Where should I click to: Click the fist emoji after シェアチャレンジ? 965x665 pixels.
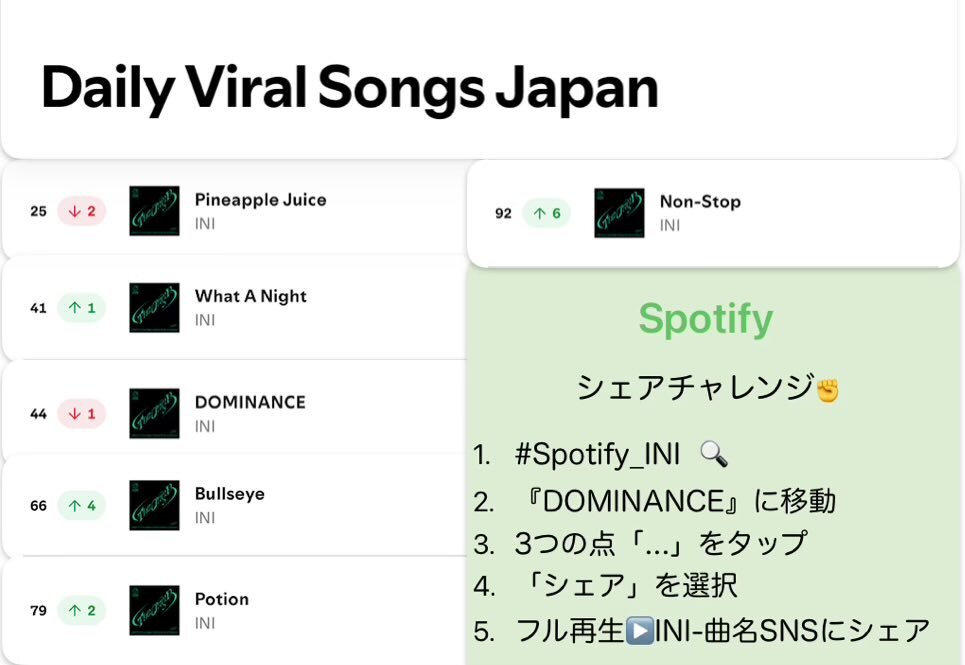click(828, 391)
